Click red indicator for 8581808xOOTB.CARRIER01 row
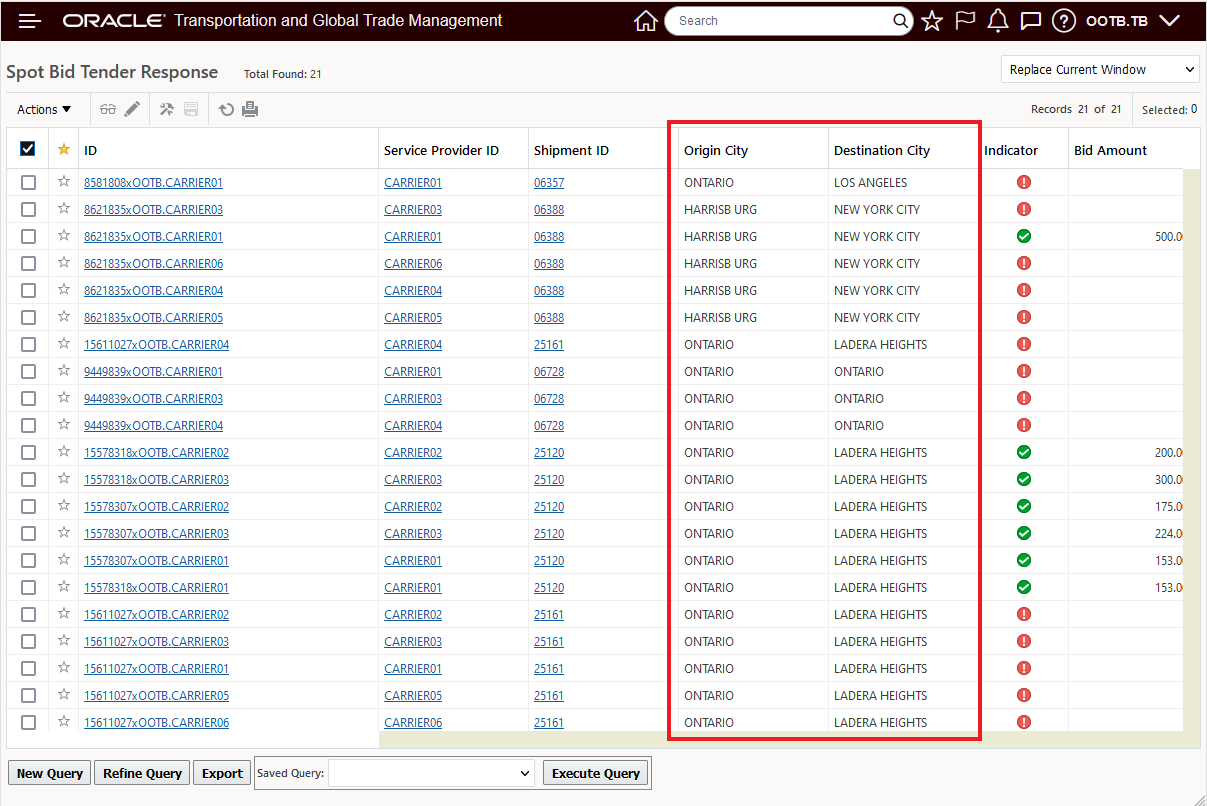This screenshot has height=806, width=1207. click(1024, 182)
